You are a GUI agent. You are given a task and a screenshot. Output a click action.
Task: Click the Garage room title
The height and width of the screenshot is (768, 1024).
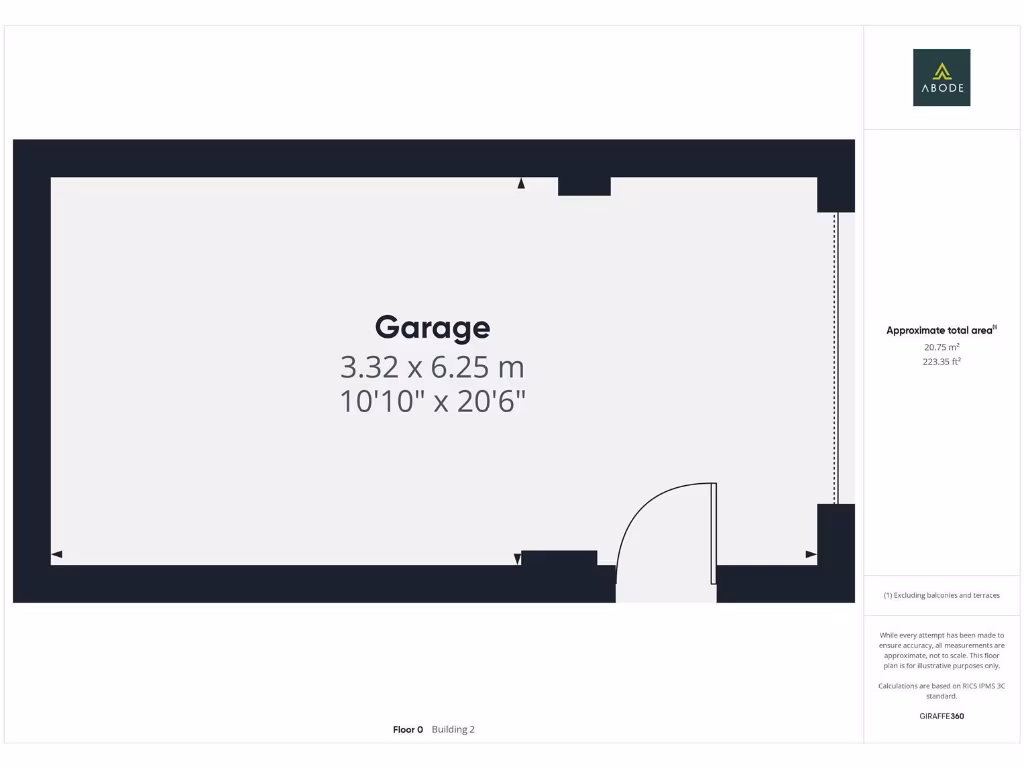(432, 327)
